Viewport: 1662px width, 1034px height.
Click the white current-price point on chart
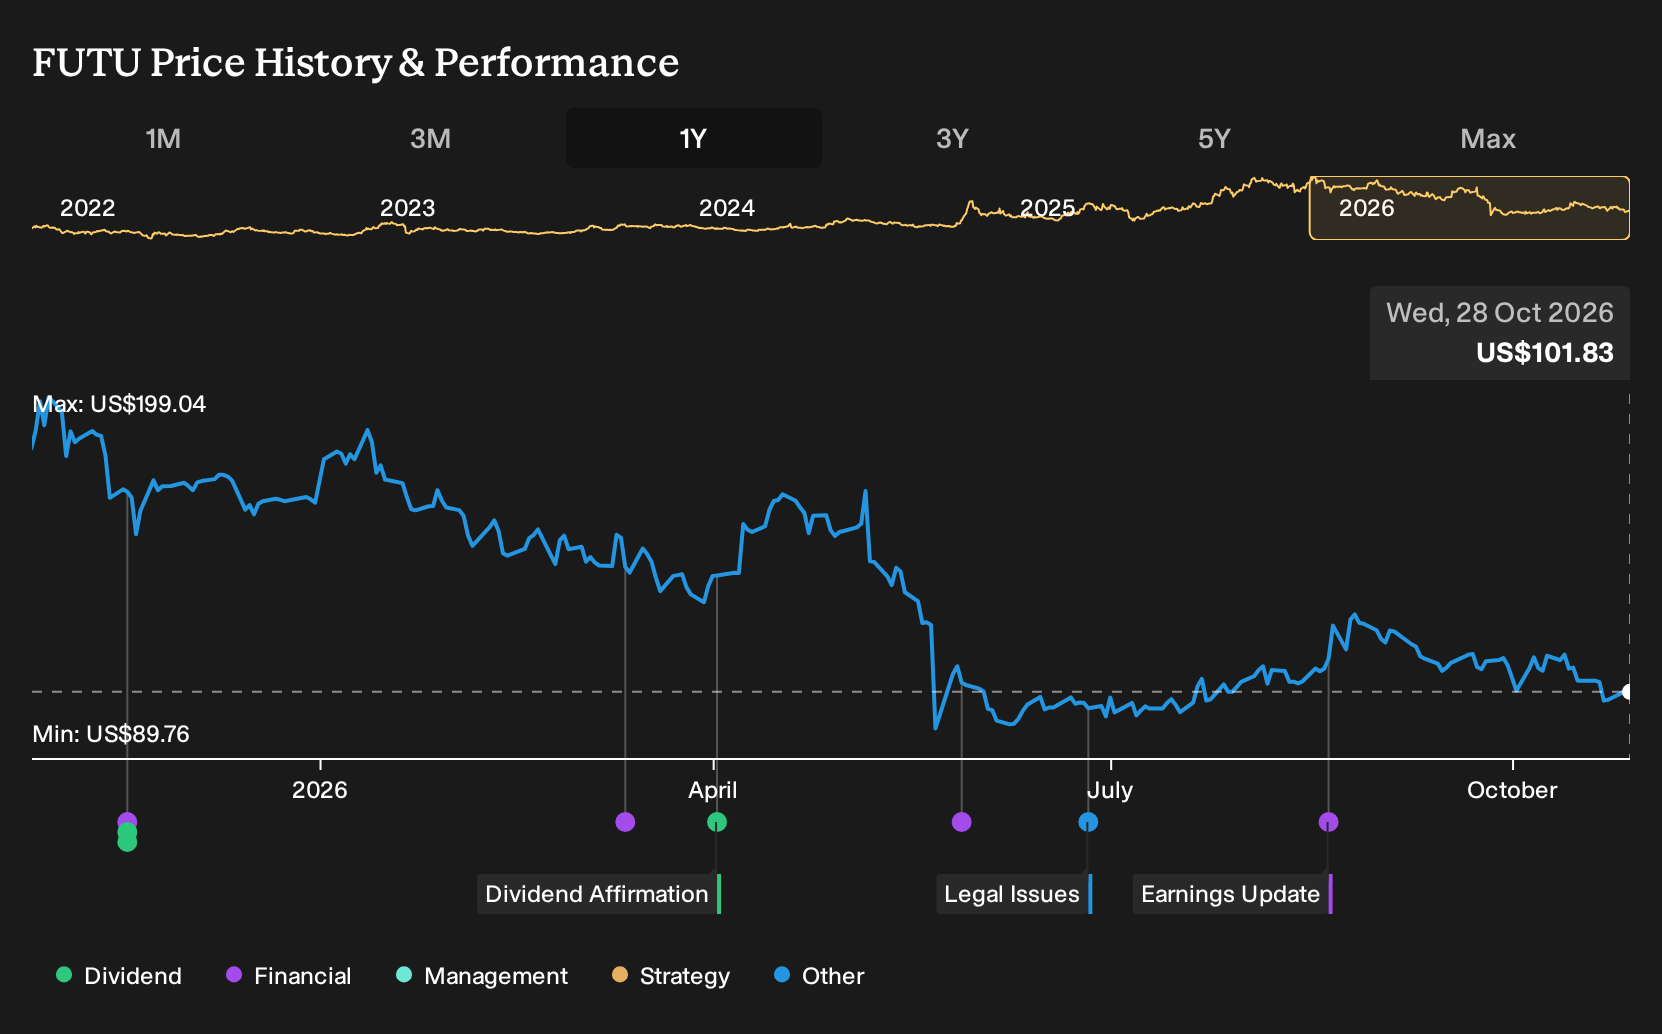pos(1628,692)
